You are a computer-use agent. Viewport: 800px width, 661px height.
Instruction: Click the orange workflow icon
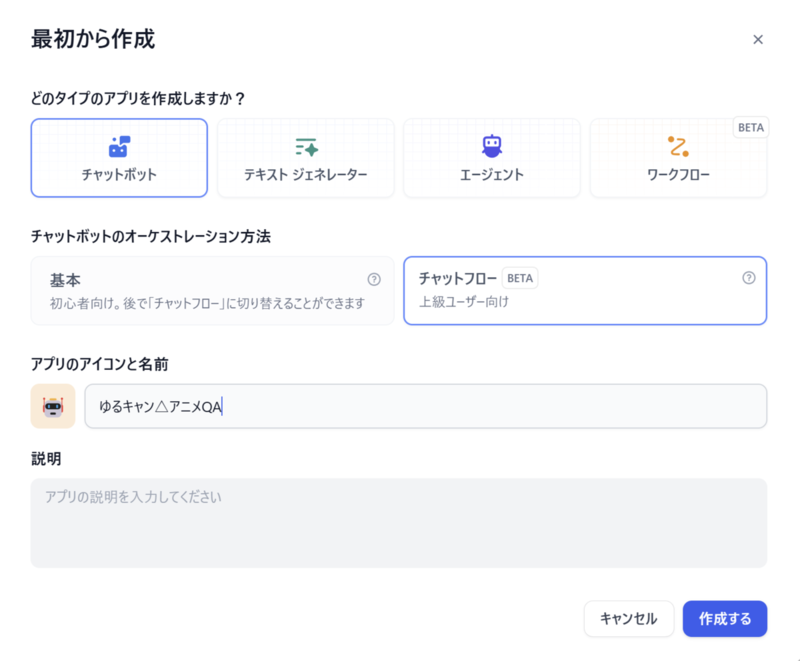(x=678, y=146)
